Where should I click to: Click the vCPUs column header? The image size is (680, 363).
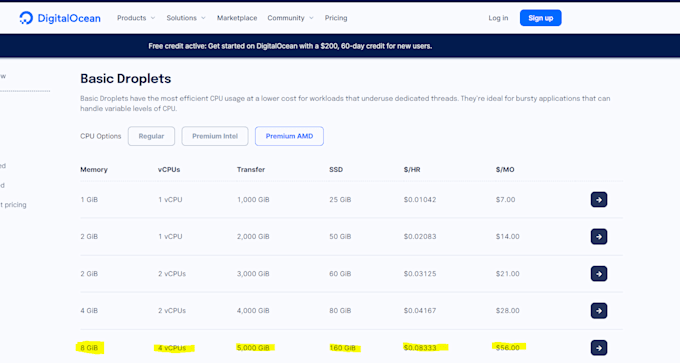(169, 170)
